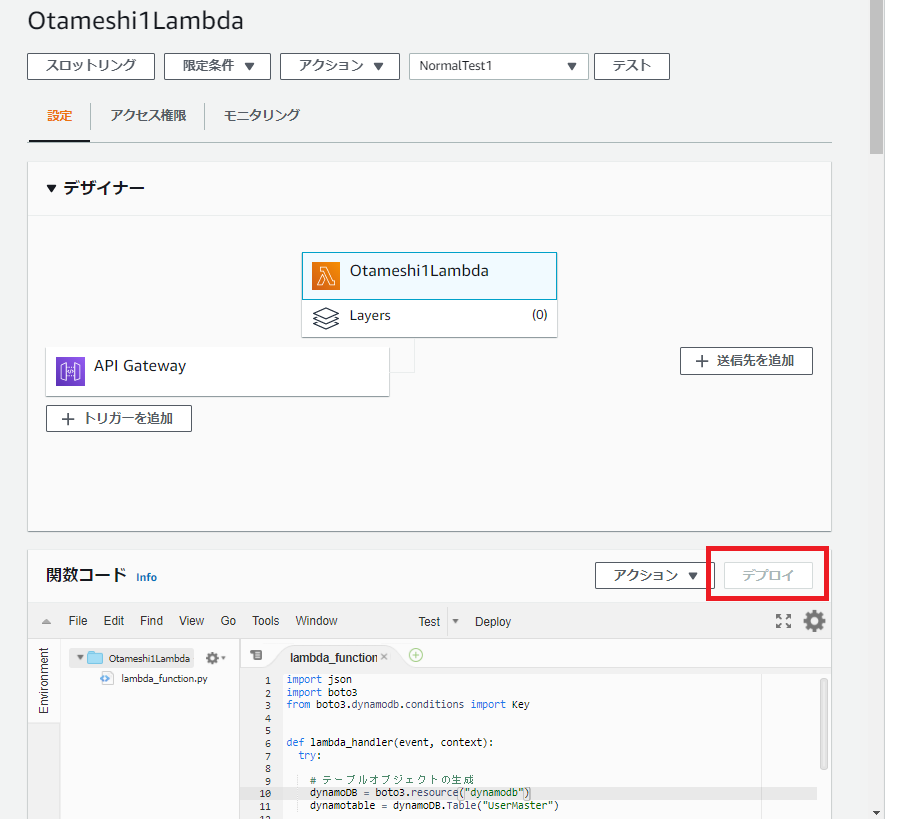
Task: Toggle the Environment side panel
Action: tap(44, 680)
